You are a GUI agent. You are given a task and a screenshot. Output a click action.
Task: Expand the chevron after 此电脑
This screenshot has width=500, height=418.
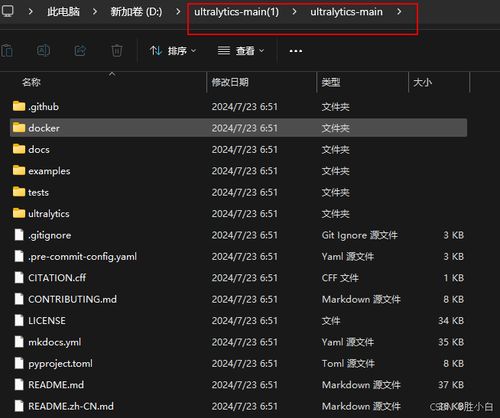point(95,12)
